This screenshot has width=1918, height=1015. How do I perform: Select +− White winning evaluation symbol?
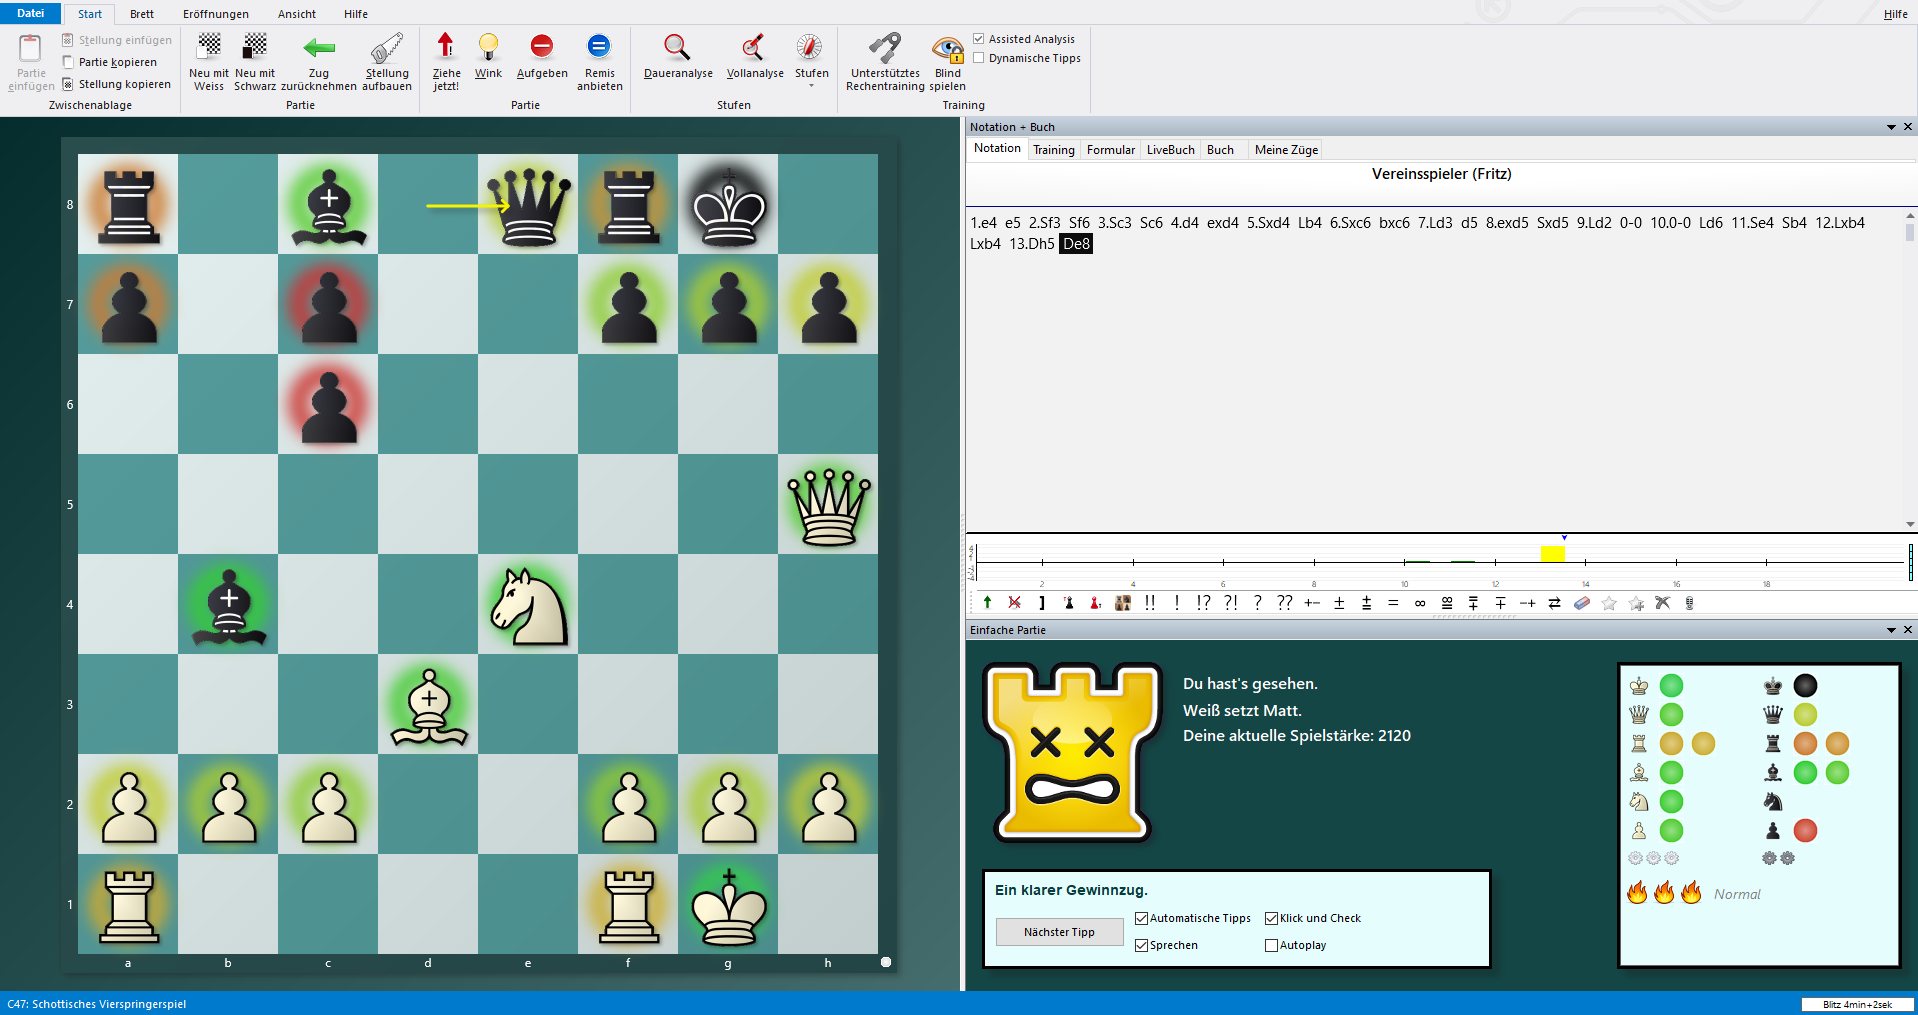[x=1312, y=603]
